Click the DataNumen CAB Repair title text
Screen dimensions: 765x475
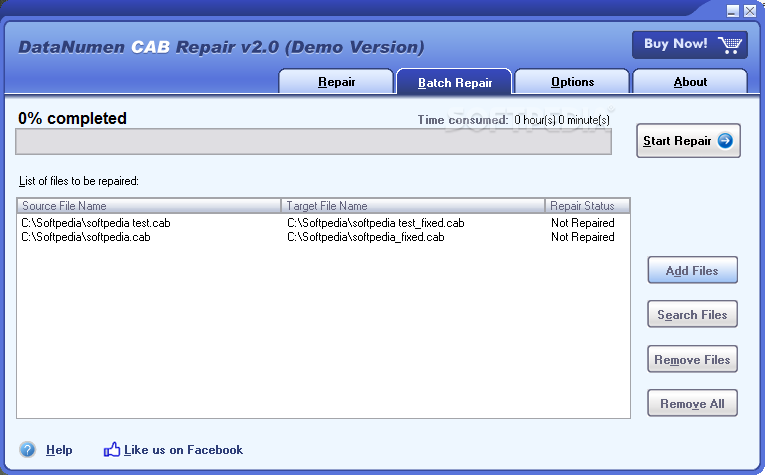coord(221,47)
